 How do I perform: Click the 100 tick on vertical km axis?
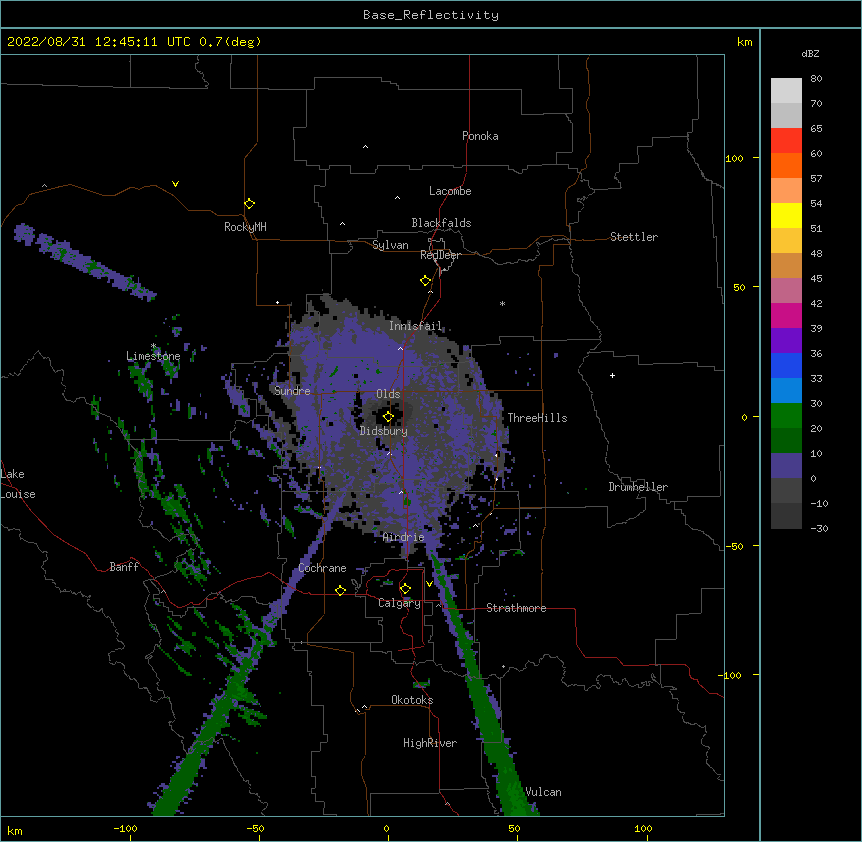click(734, 158)
